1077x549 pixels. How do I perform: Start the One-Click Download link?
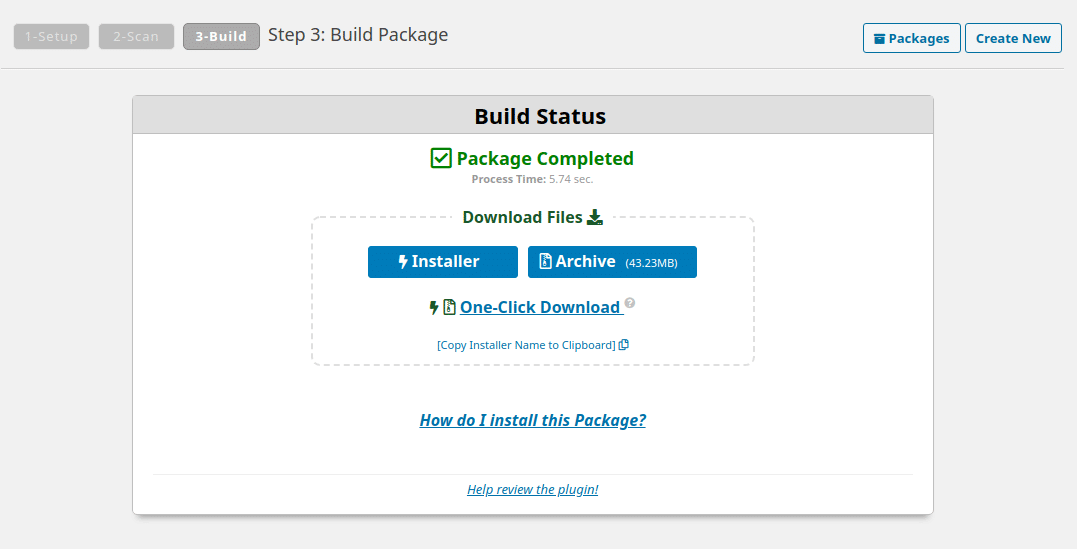pyautogui.click(x=540, y=308)
